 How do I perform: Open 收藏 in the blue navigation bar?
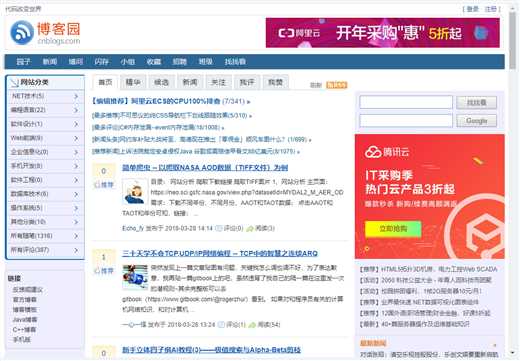(154, 62)
